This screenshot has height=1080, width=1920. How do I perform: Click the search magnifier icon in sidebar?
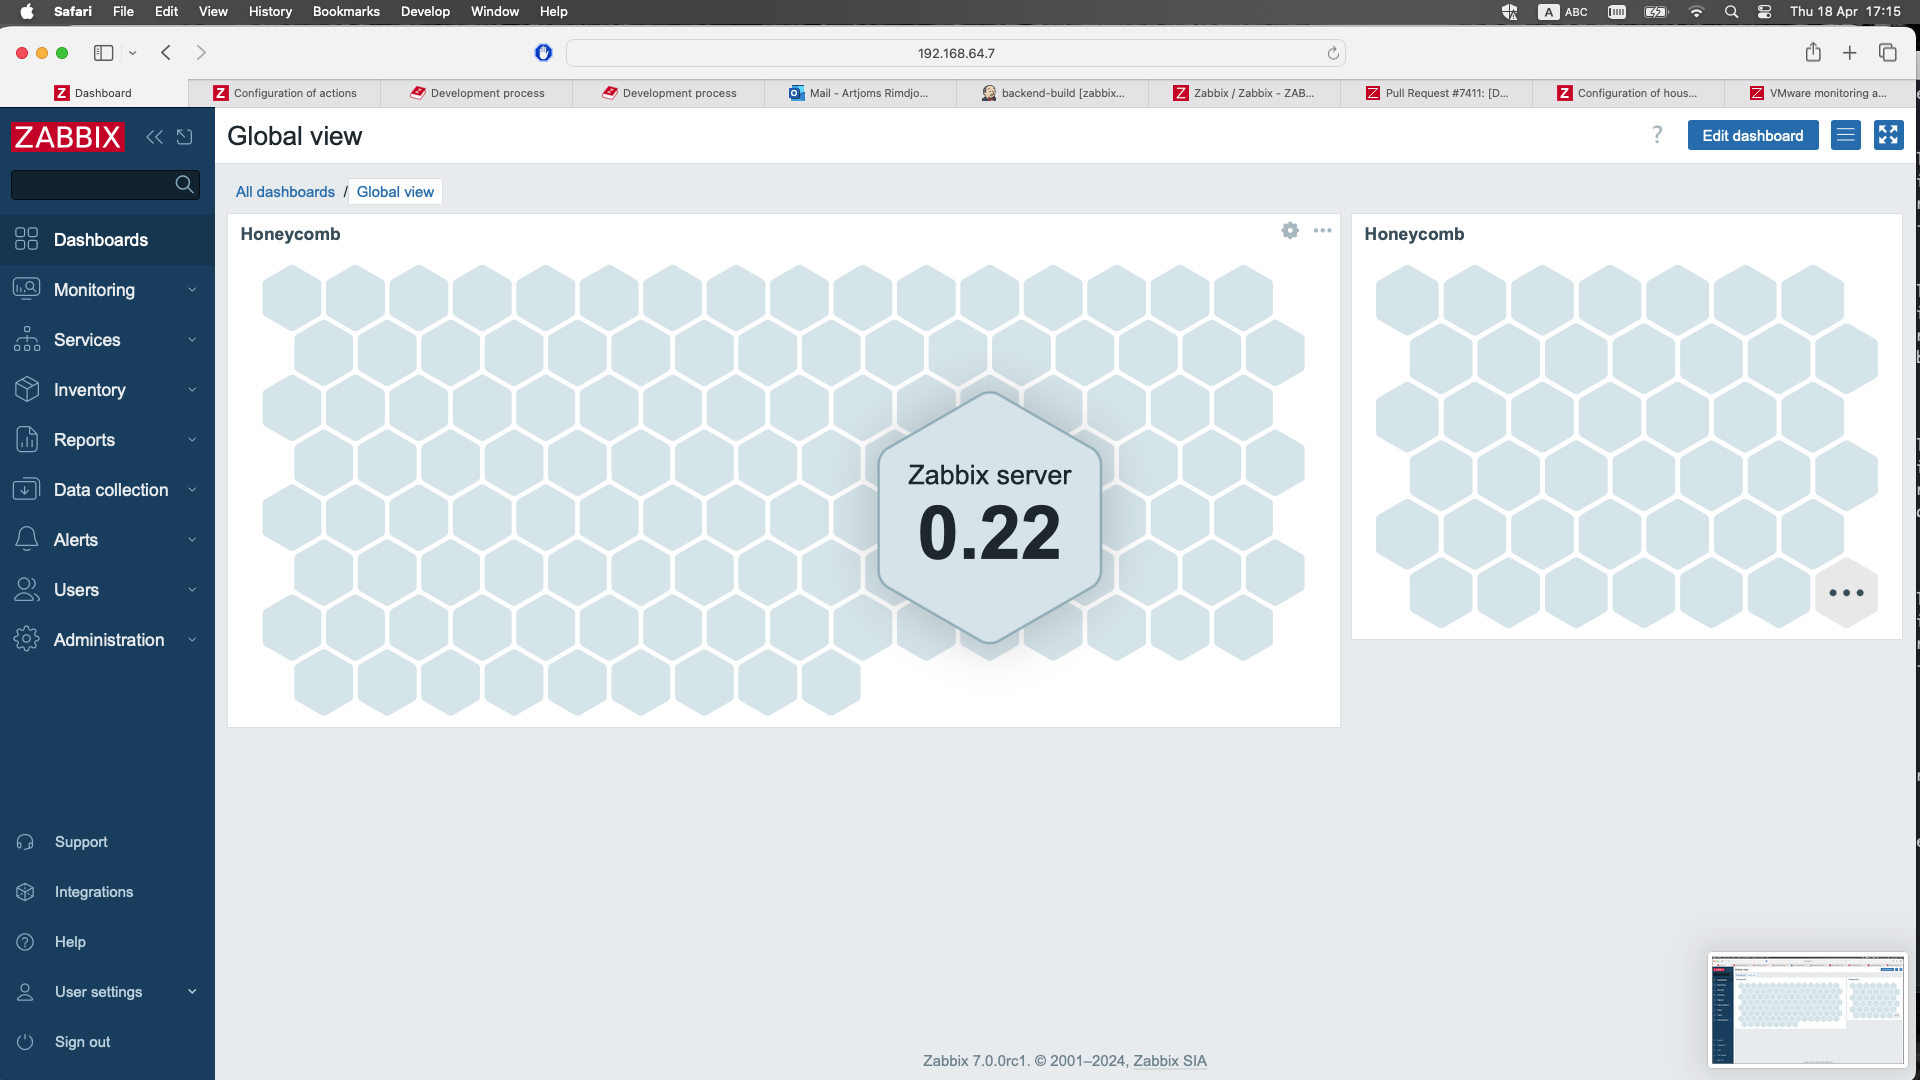[184, 184]
